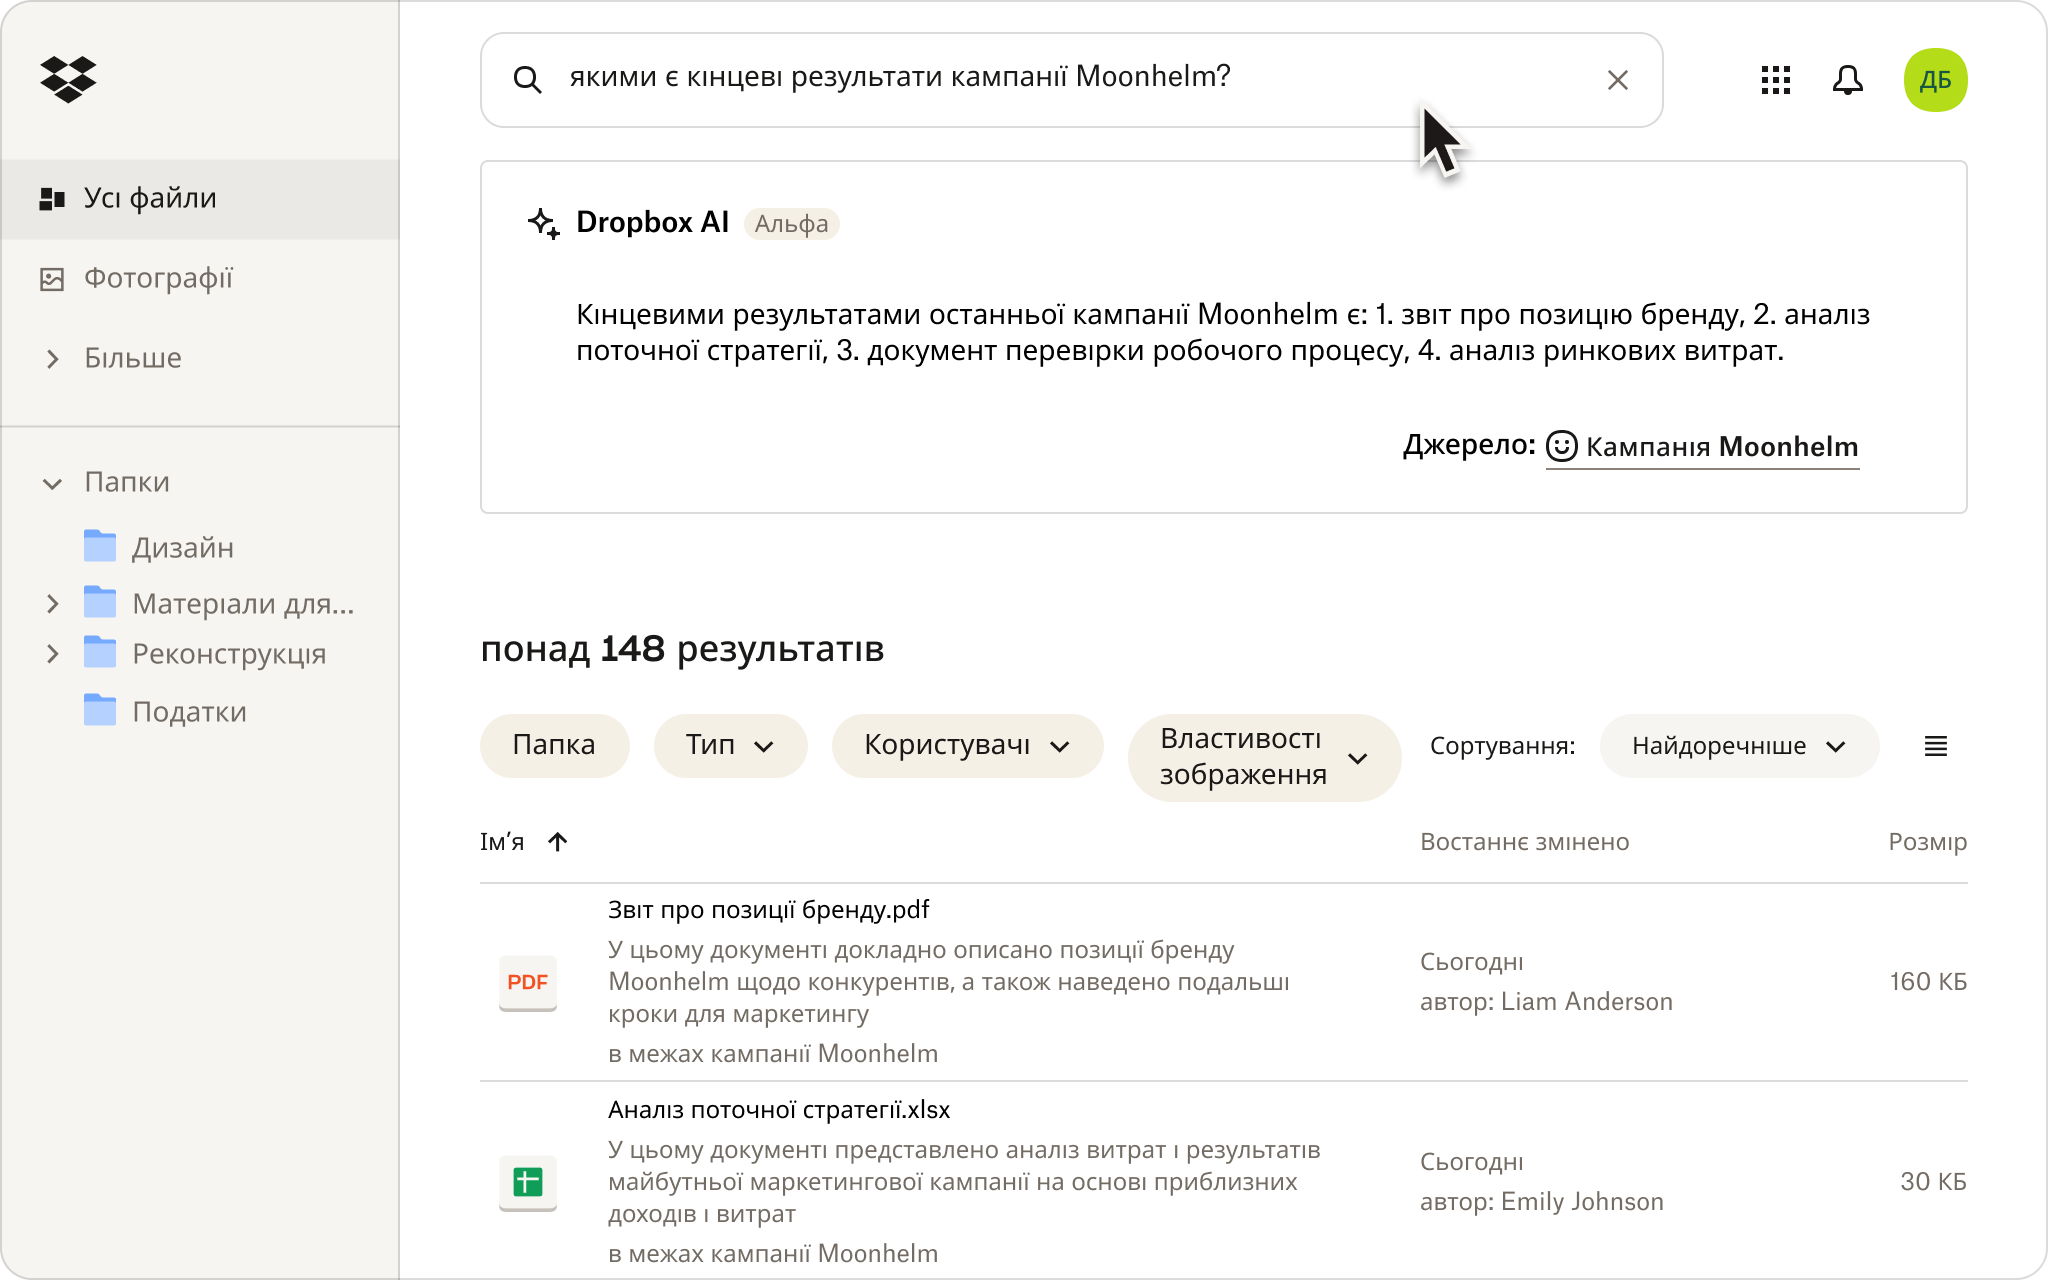Image resolution: width=2048 pixels, height=1280 pixels.
Task: Click the Альфа badge
Action: click(791, 223)
